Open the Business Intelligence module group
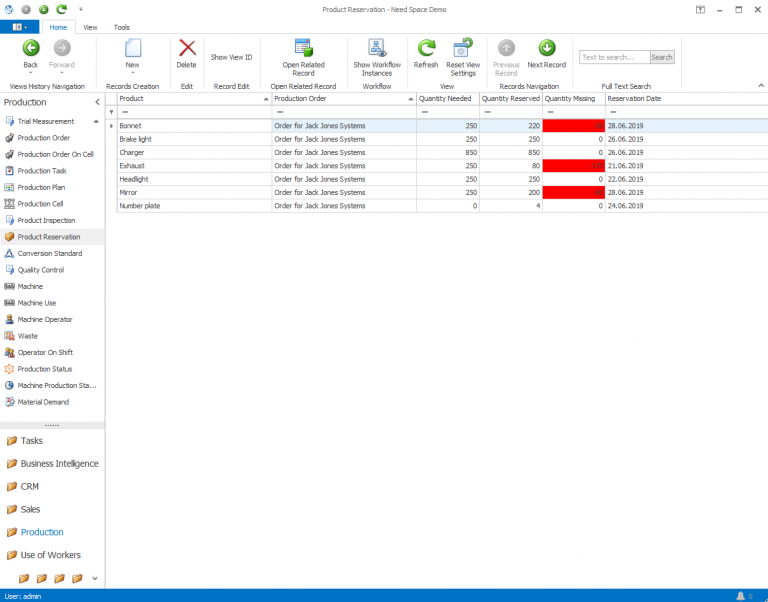This screenshot has width=768, height=602. pyautogui.click(x=59, y=464)
